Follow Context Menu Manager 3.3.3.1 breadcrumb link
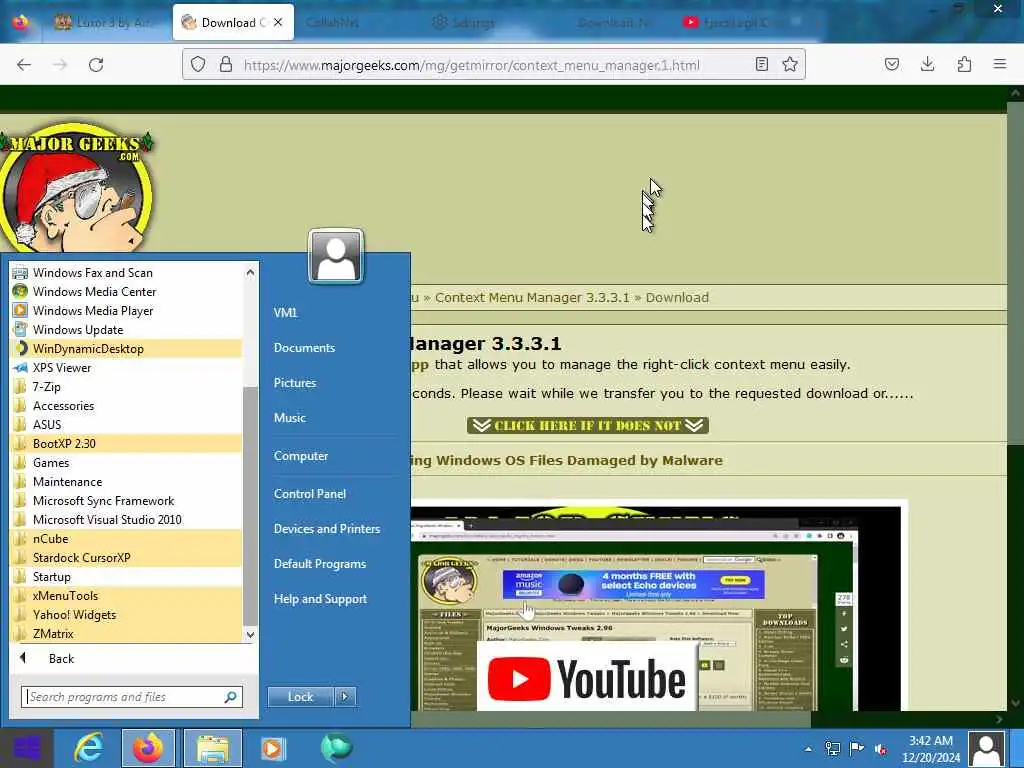 click(x=532, y=298)
